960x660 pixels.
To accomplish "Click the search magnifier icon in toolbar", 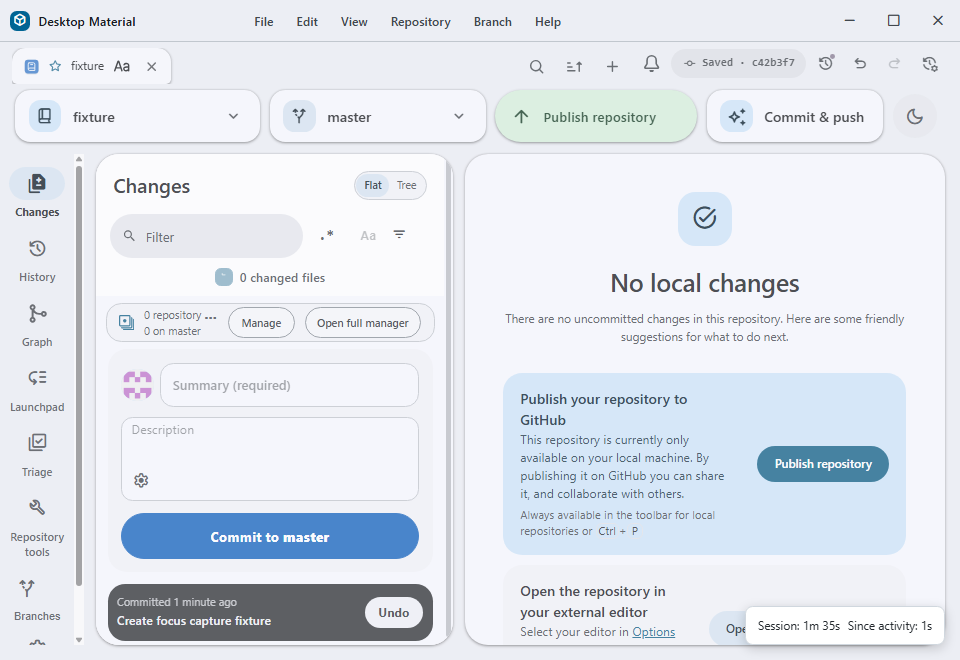I will (536, 66).
